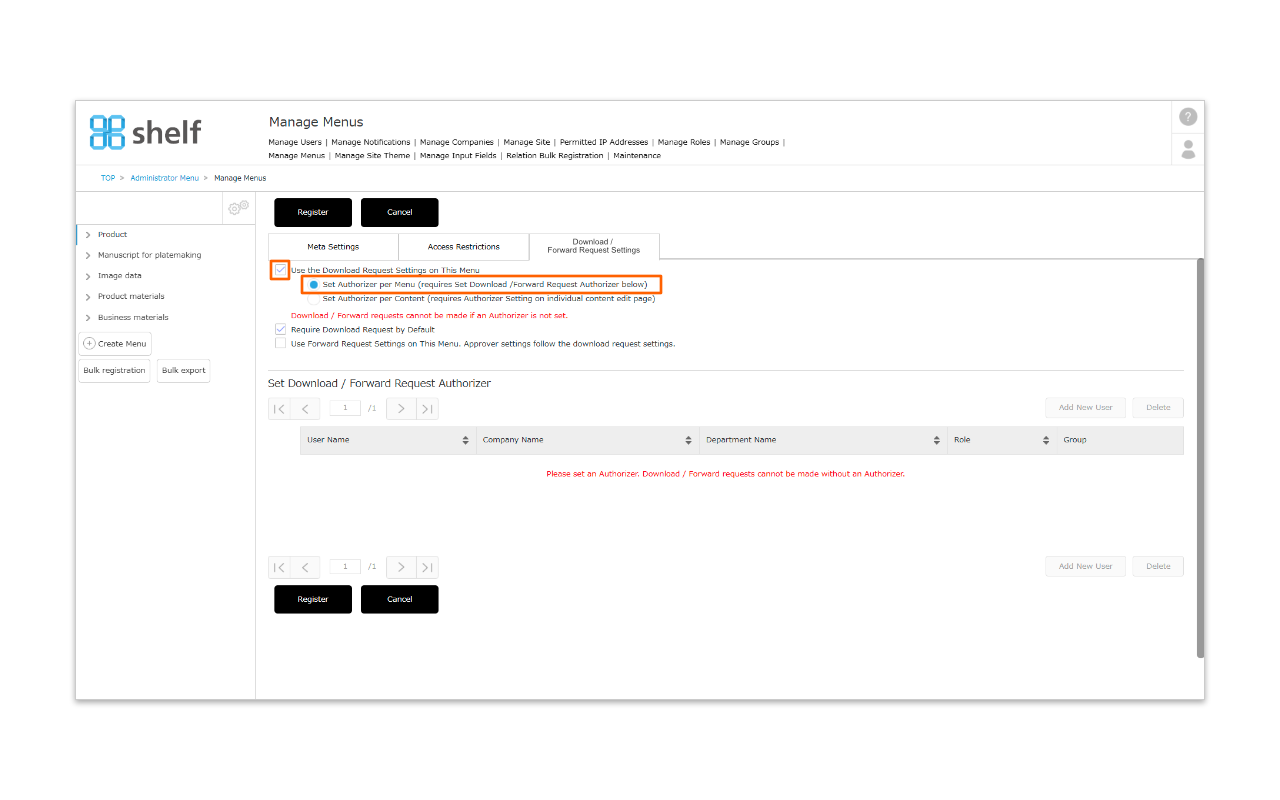Open the Access Restrictions tab

(x=463, y=247)
